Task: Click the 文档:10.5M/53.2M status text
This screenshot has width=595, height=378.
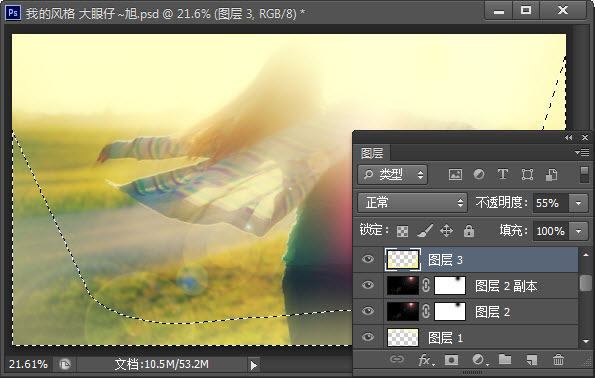Action: pos(161,364)
